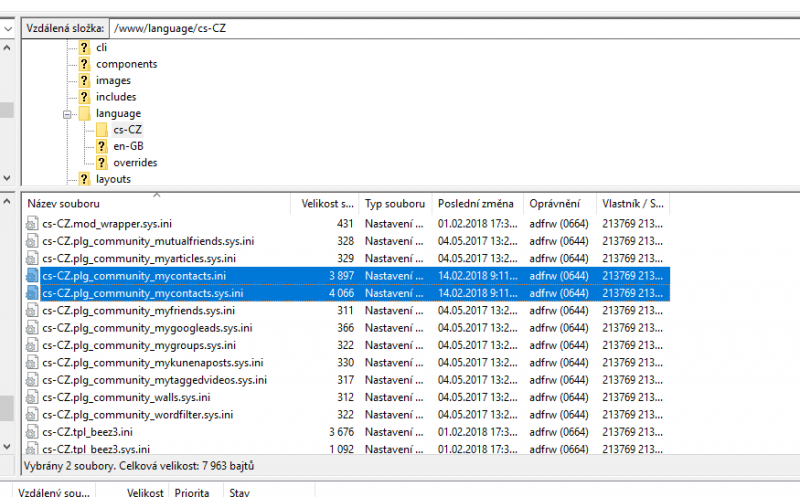Click up arrow of file list scrollbar
Screen dimensions: 800x497
pos(7,202)
